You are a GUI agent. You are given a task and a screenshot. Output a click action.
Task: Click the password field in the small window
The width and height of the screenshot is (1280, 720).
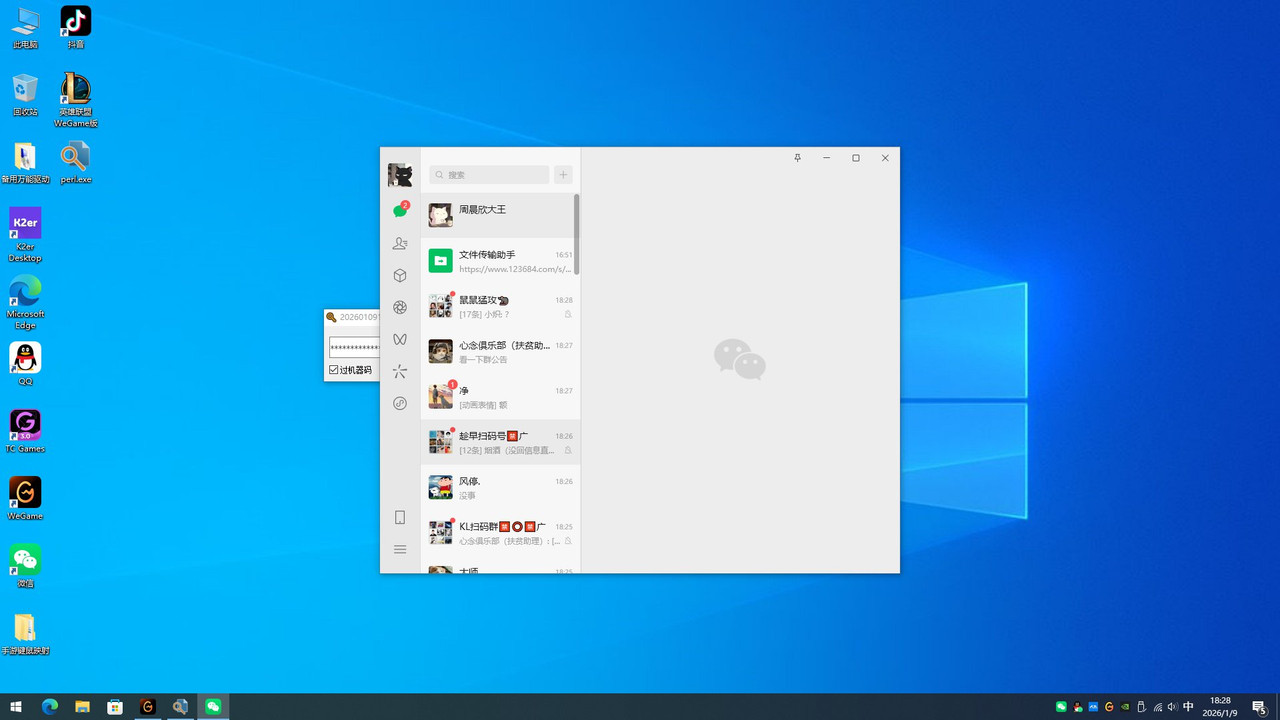355,347
